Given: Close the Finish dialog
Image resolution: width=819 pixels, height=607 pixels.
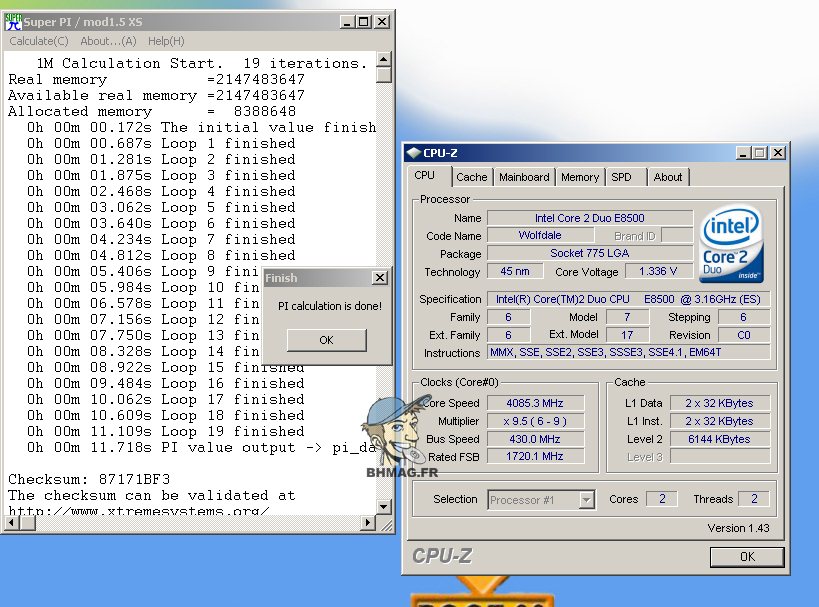Looking at the screenshot, I should (x=380, y=278).
